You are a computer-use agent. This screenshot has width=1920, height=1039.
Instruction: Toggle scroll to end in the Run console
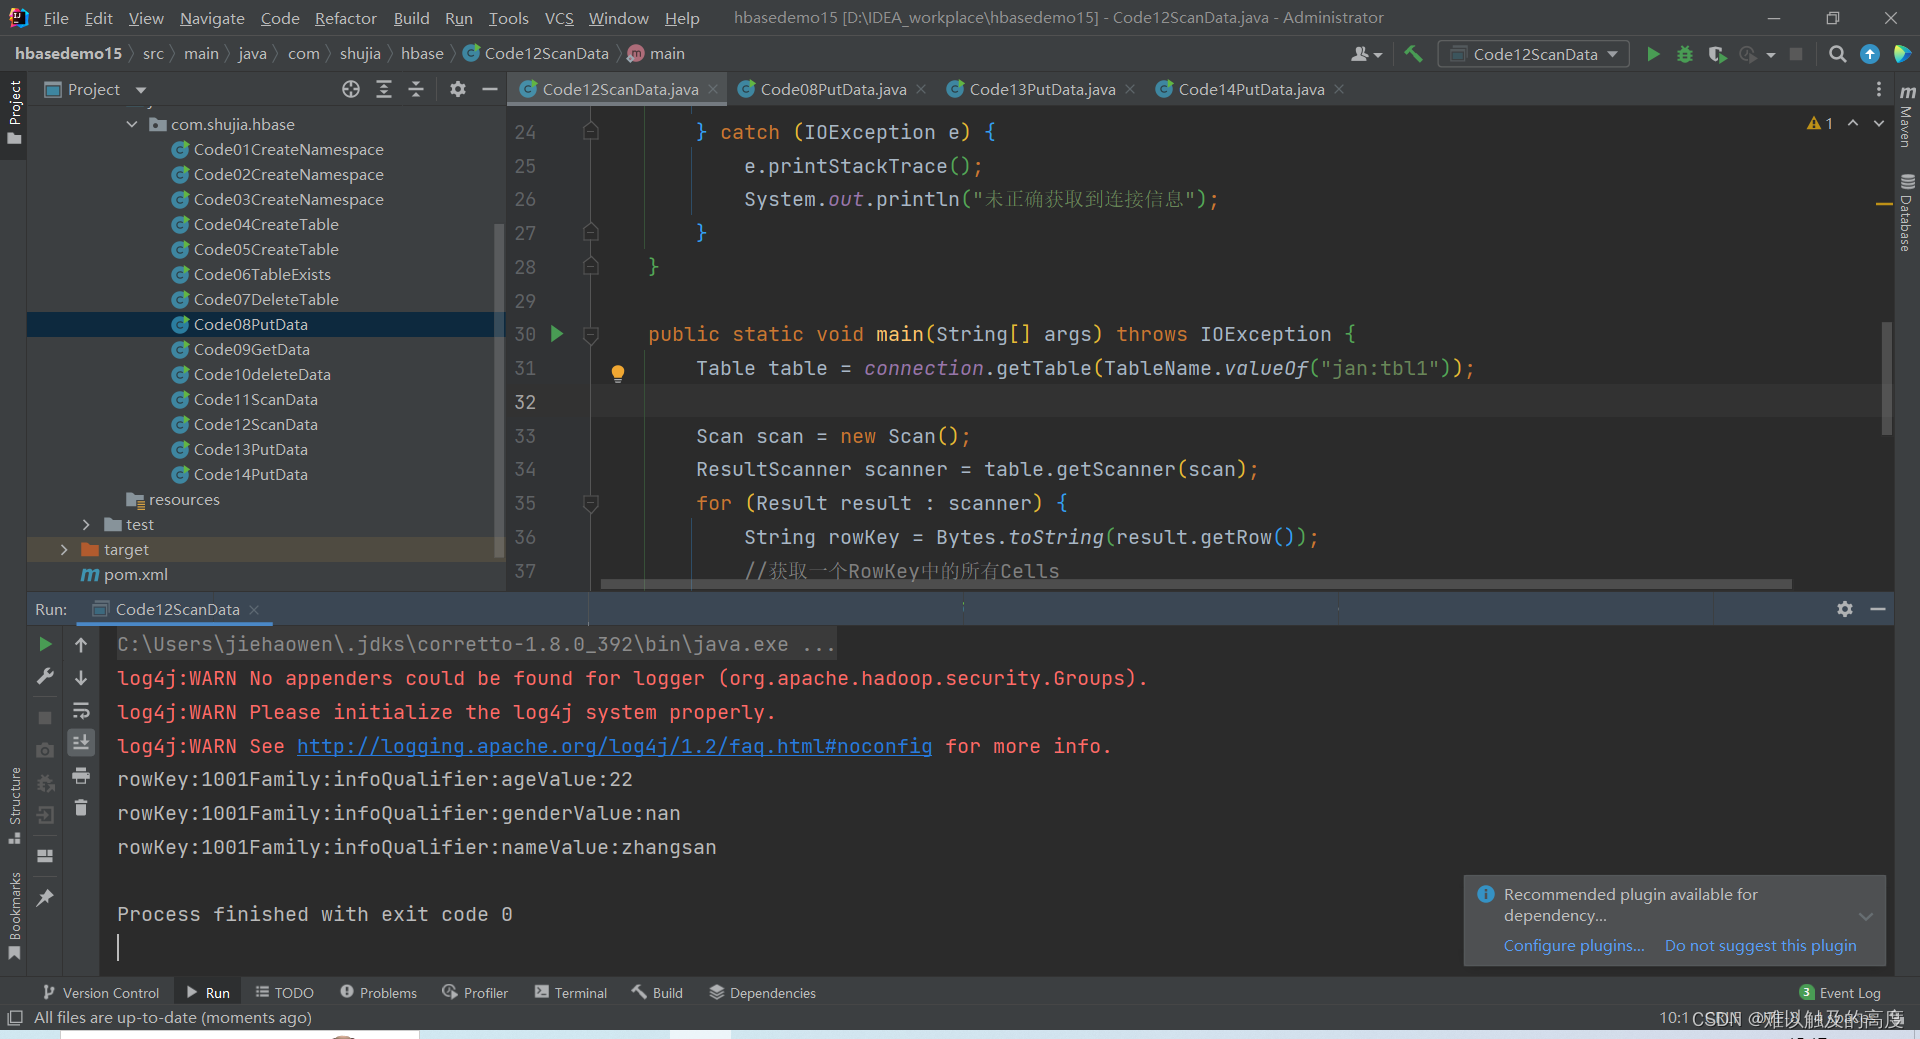[81, 742]
